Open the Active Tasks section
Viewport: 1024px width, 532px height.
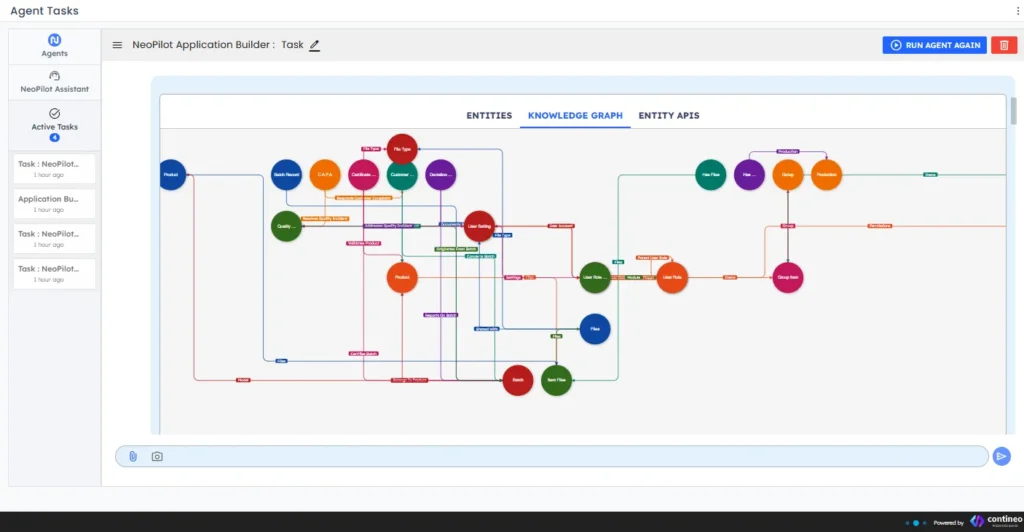(54, 124)
